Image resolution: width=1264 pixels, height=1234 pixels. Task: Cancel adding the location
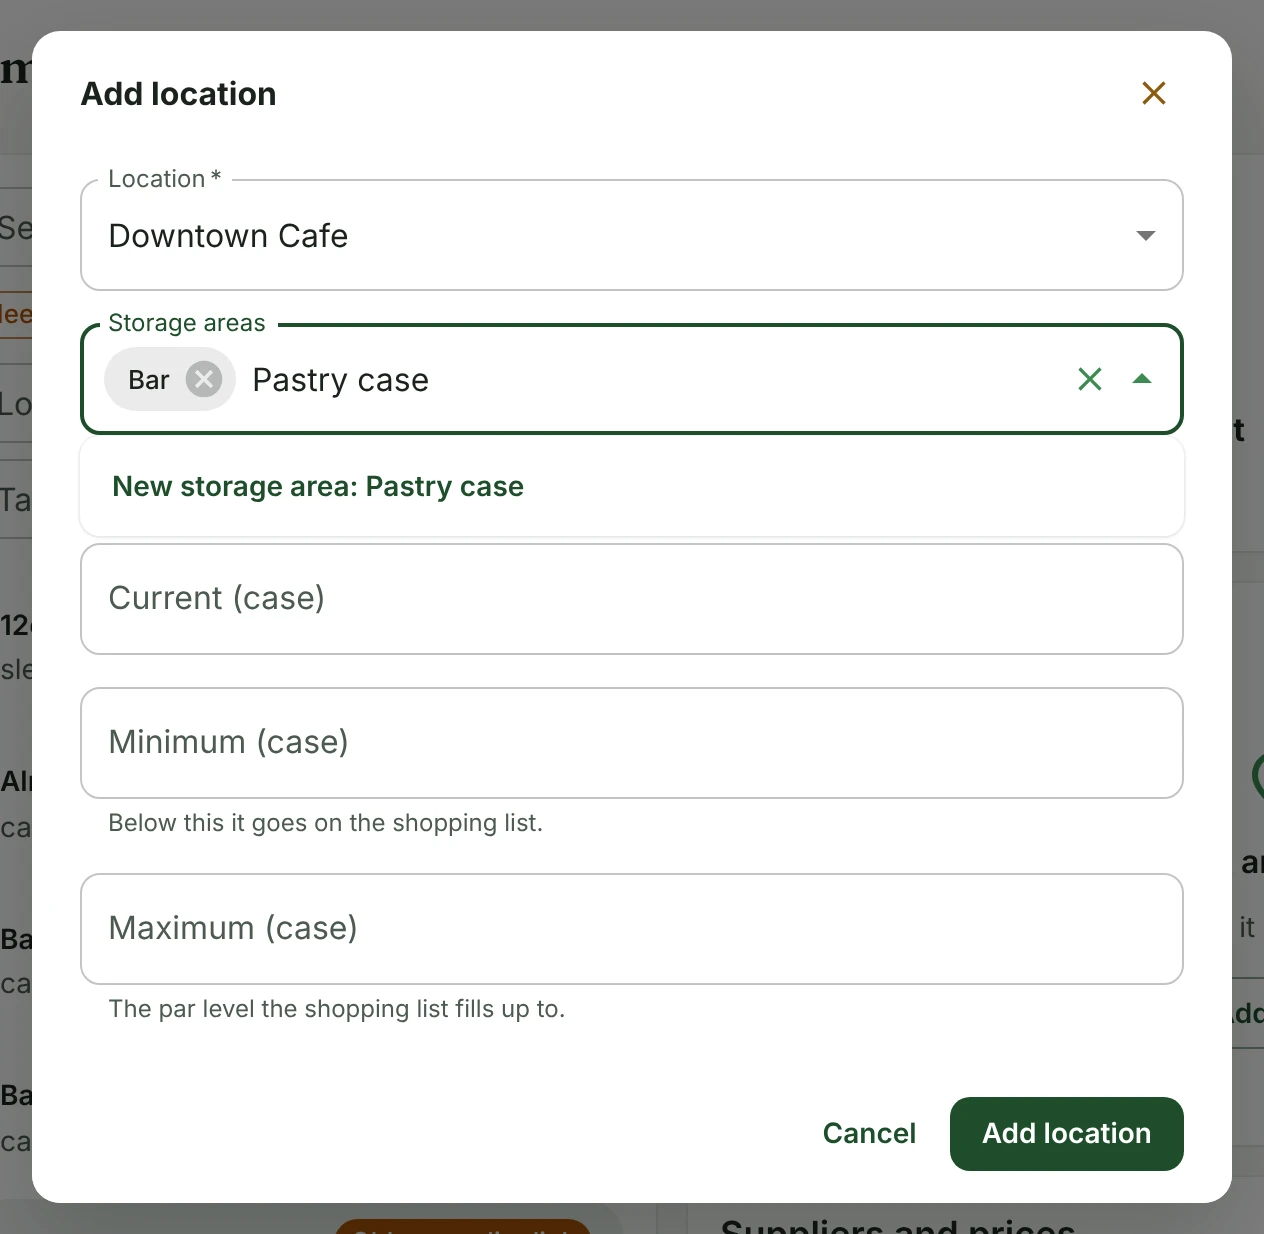869,1133
